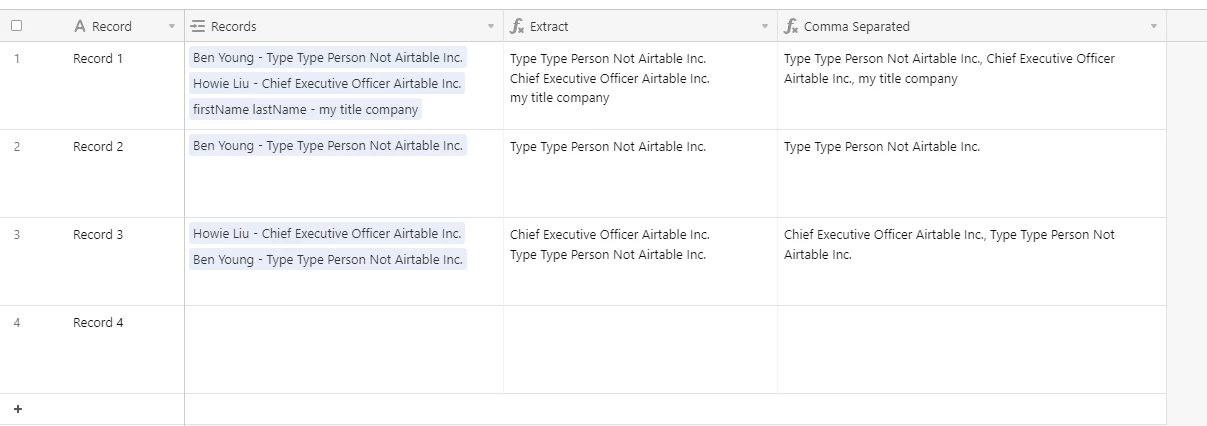Select the empty Records cell of Record 4
The image size is (1207, 426).
(344, 349)
